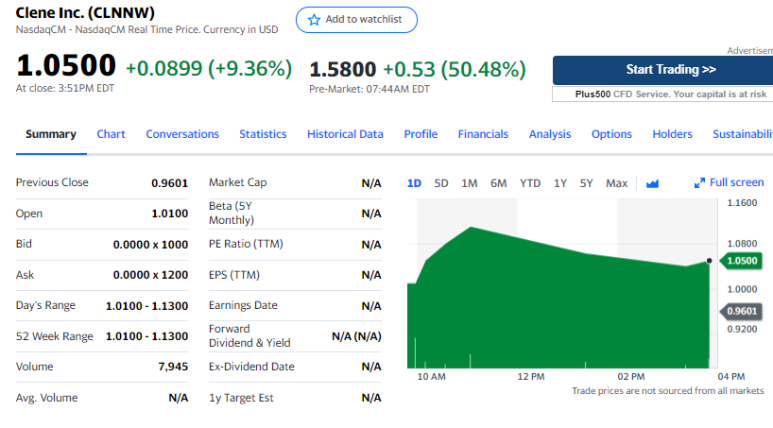Click the Forward Dividend & Yield label
The image size is (773, 428).
[x=249, y=336]
